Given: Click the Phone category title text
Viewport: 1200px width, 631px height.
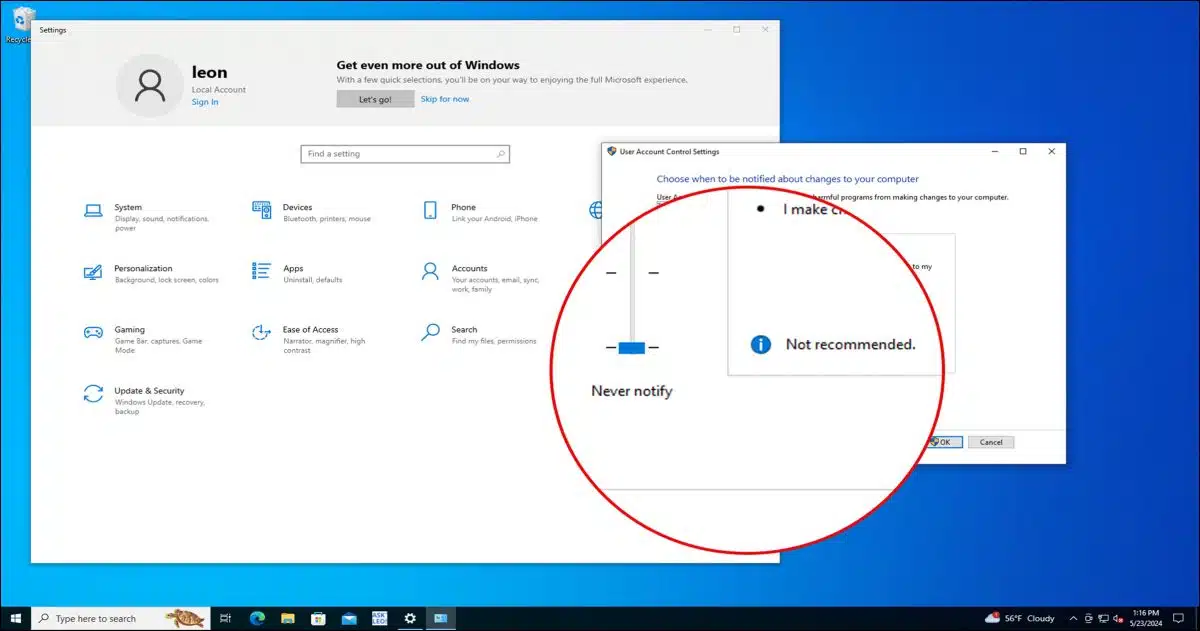Looking at the screenshot, I should point(463,208).
